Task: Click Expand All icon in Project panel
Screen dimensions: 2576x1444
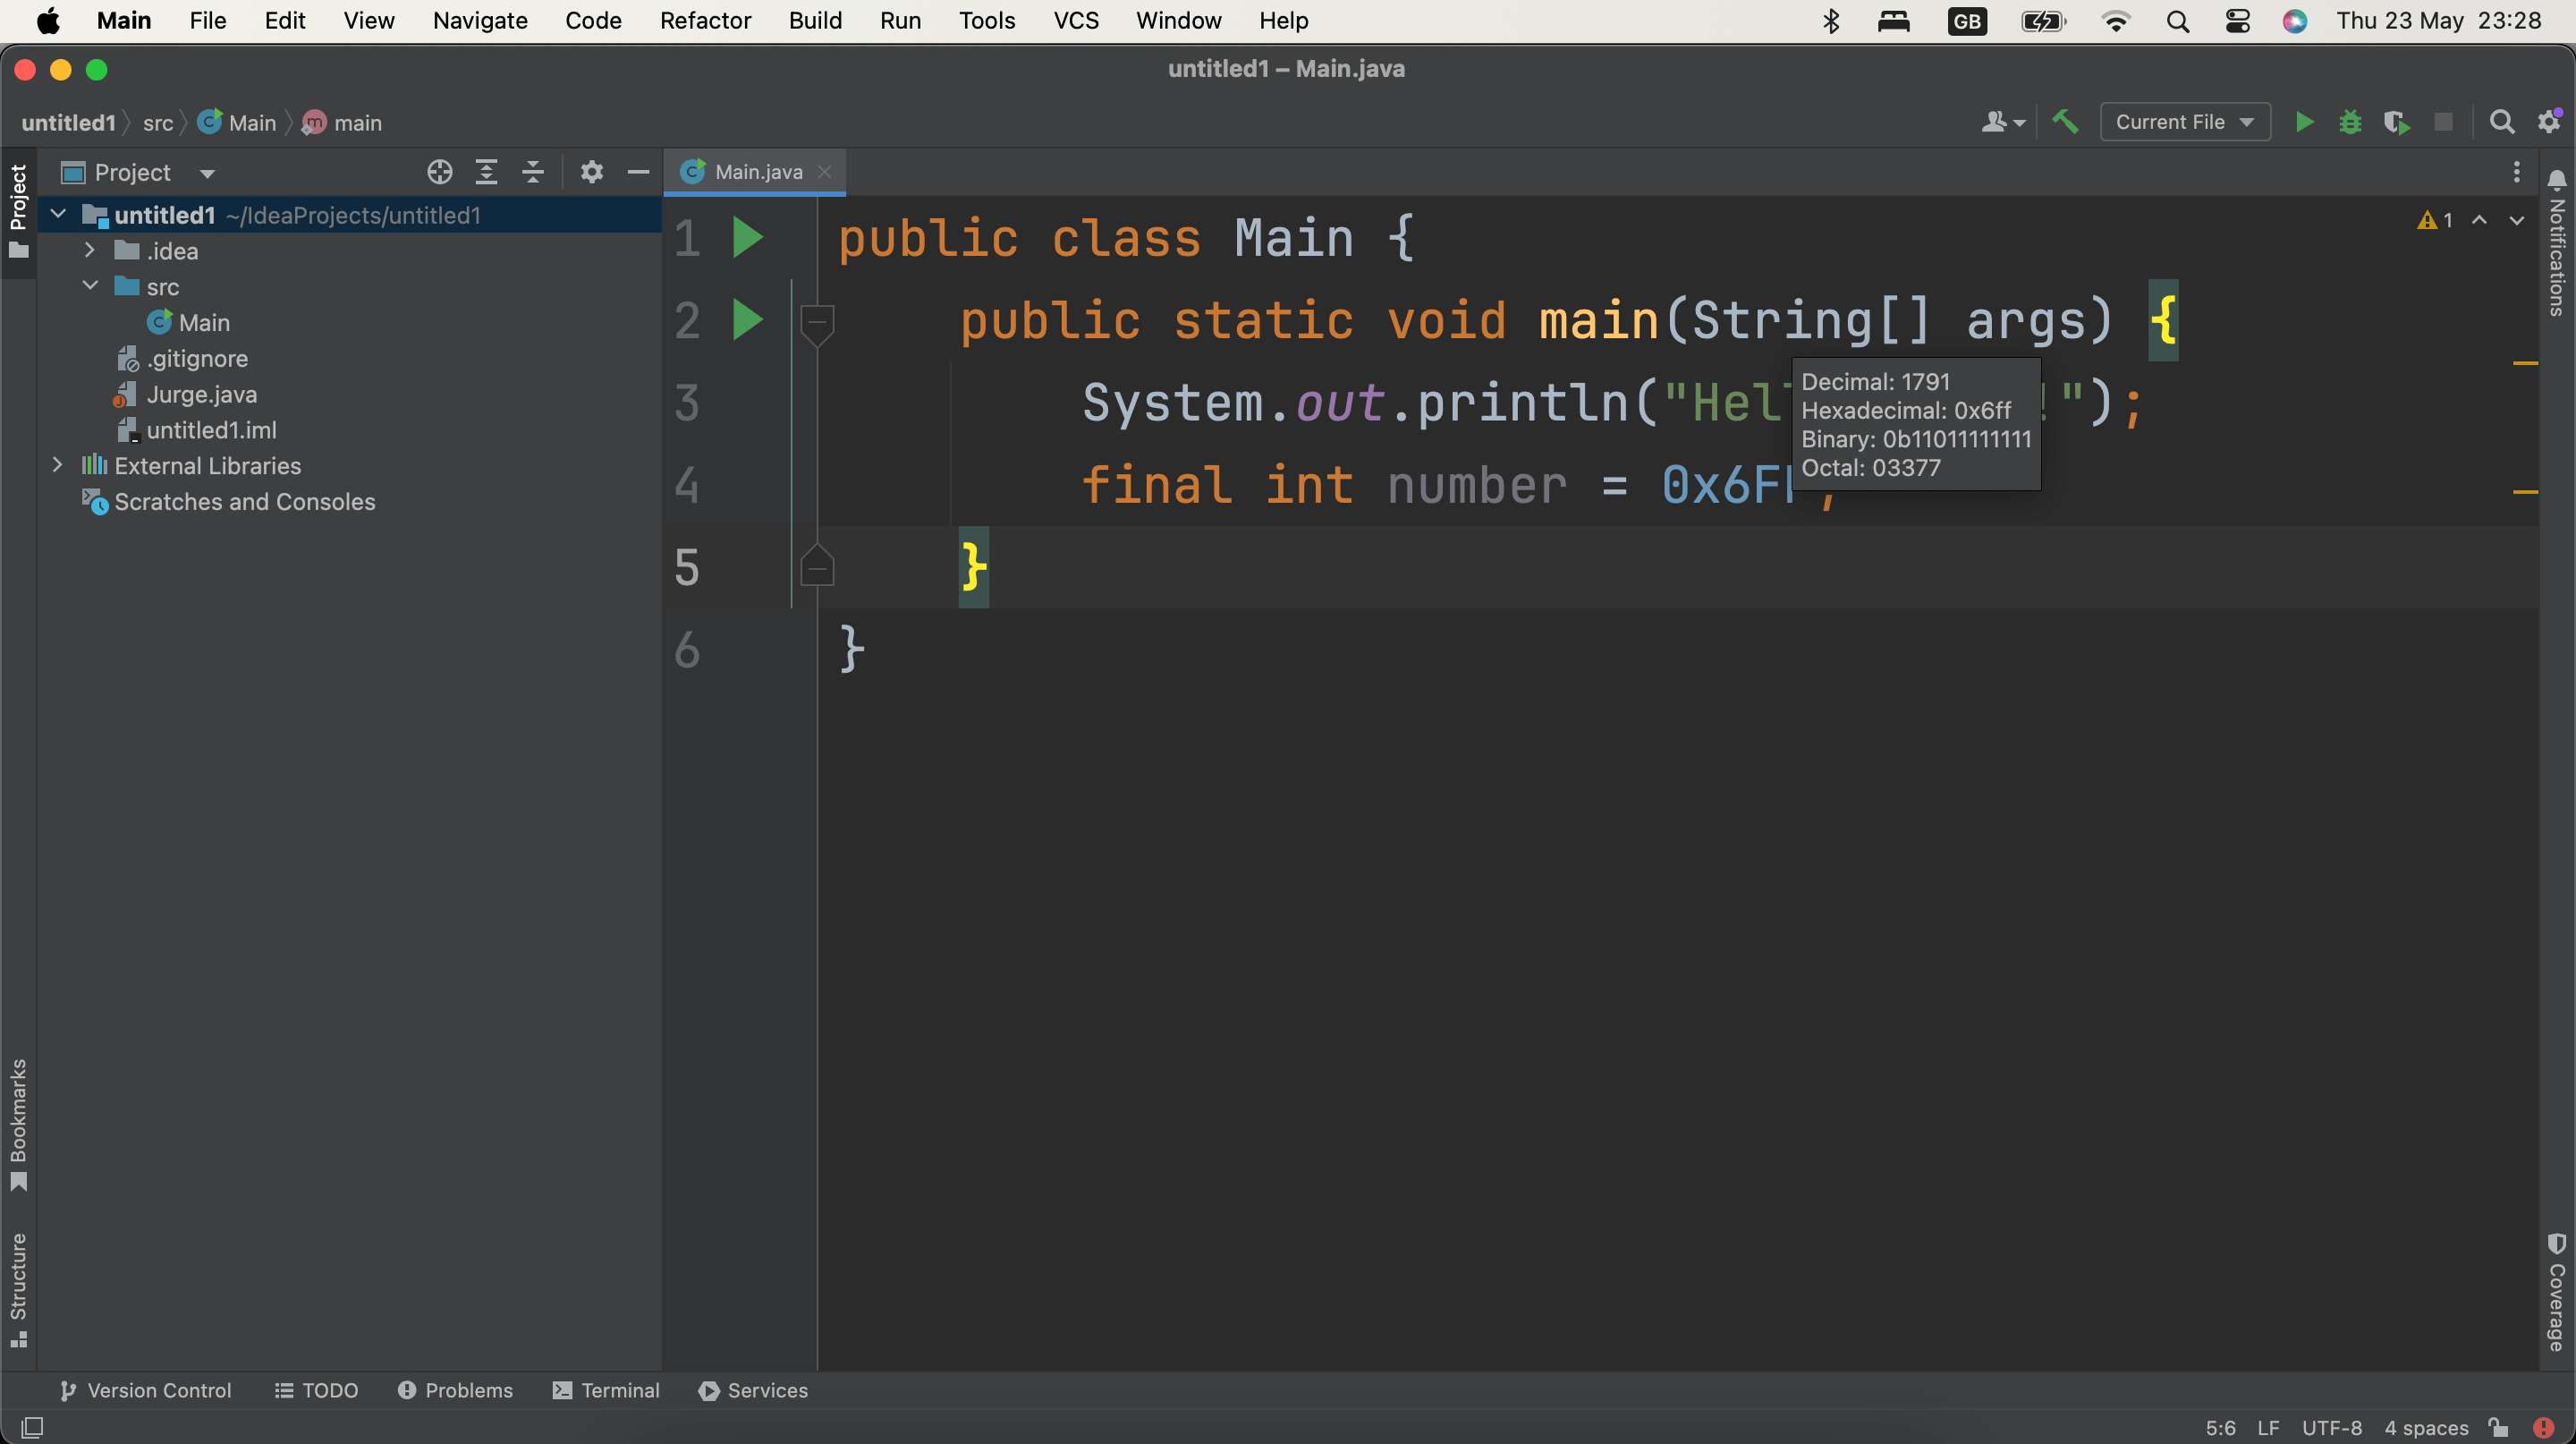Action: (486, 172)
